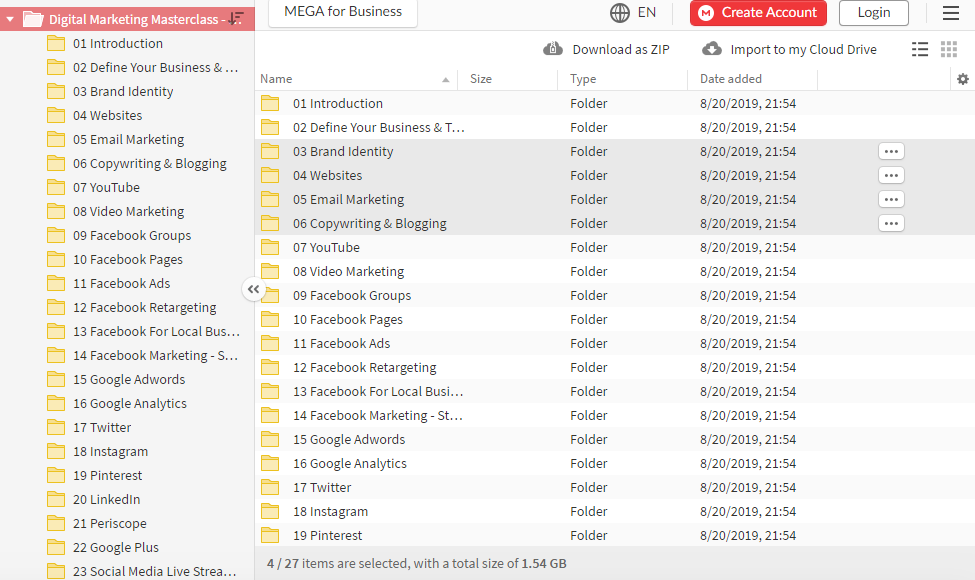The height and width of the screenshot is (580, 975).
Task: Click folder icon of 07 YouTube row
Action: tap(270, 247)
